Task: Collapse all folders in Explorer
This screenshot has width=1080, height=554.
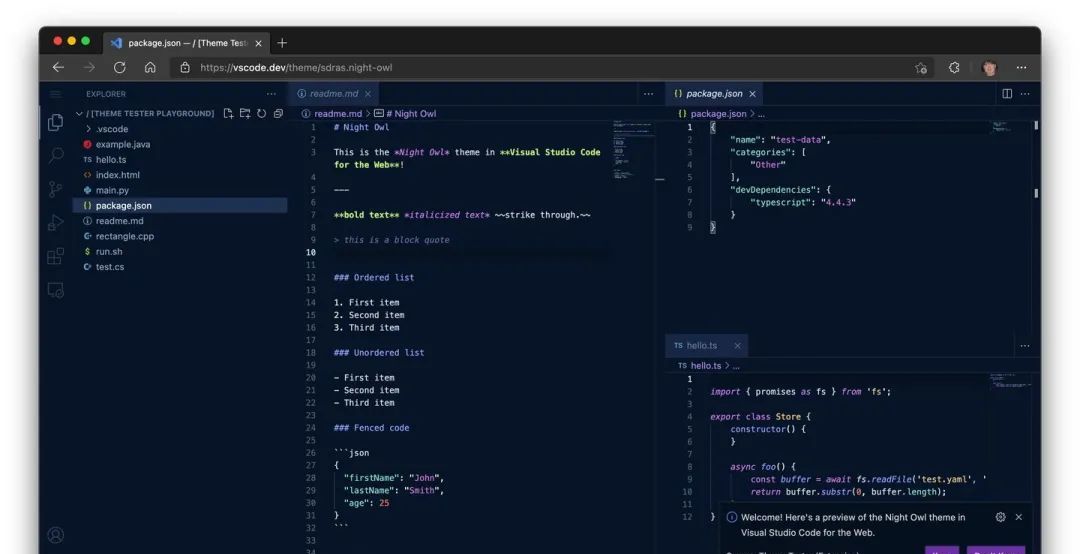Action: pyautogui.click(x=278, y=114)
